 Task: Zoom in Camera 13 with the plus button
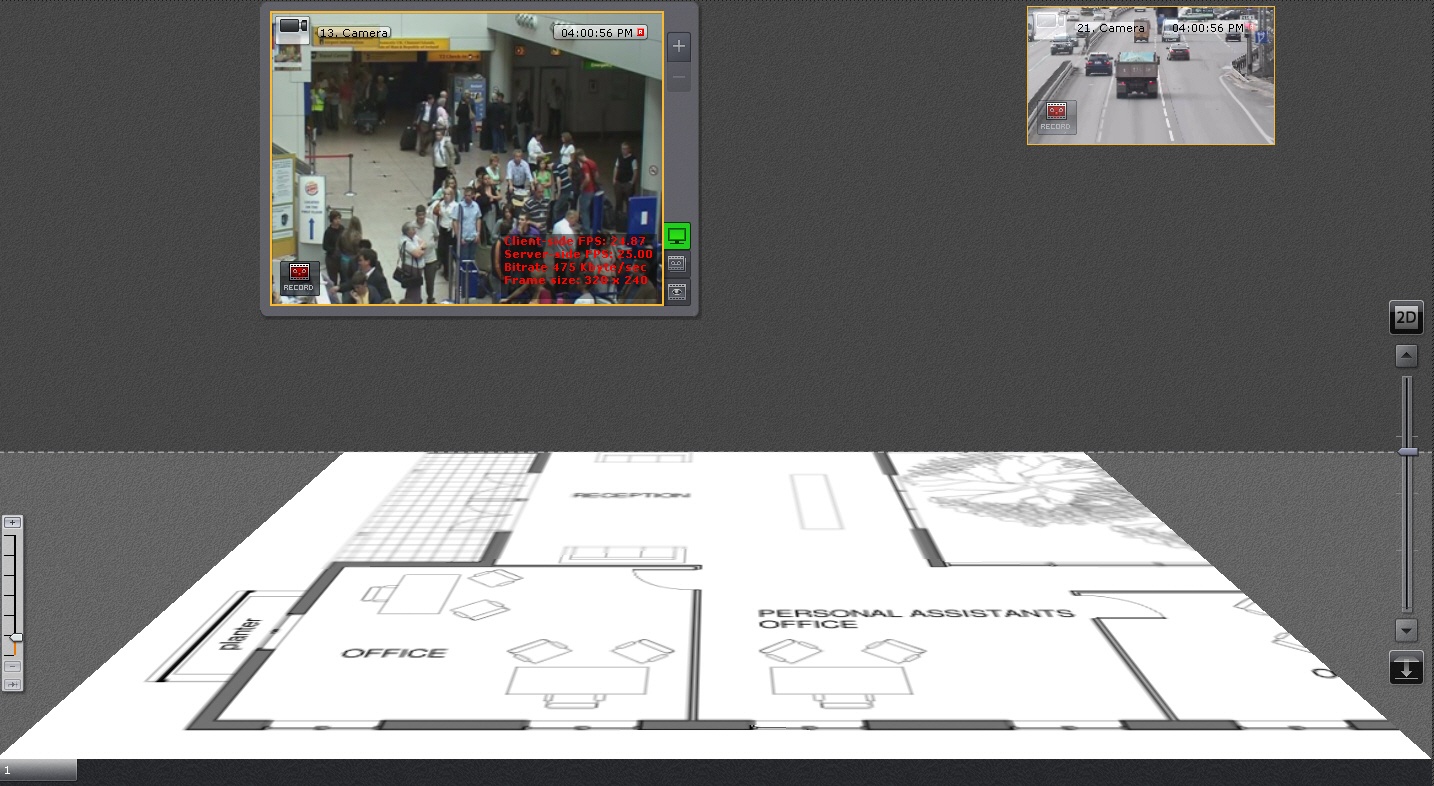pyautogui.click(x=679, y=46)
